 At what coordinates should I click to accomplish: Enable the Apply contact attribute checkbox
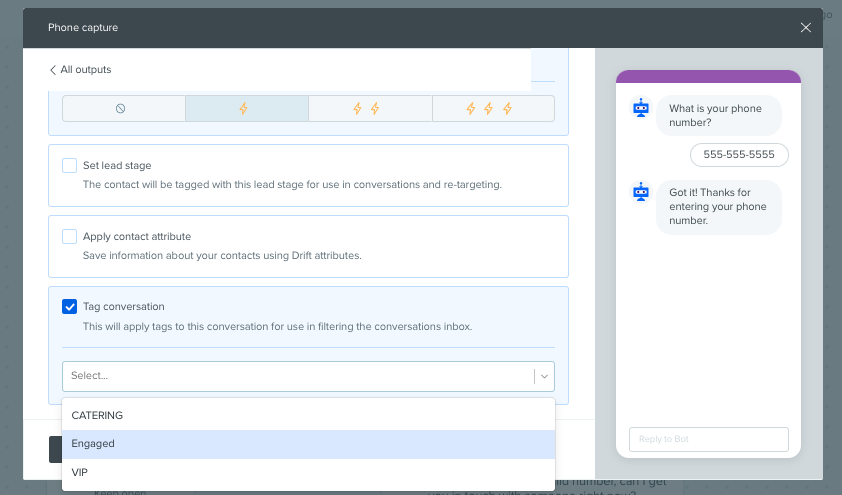coord(69,236)
